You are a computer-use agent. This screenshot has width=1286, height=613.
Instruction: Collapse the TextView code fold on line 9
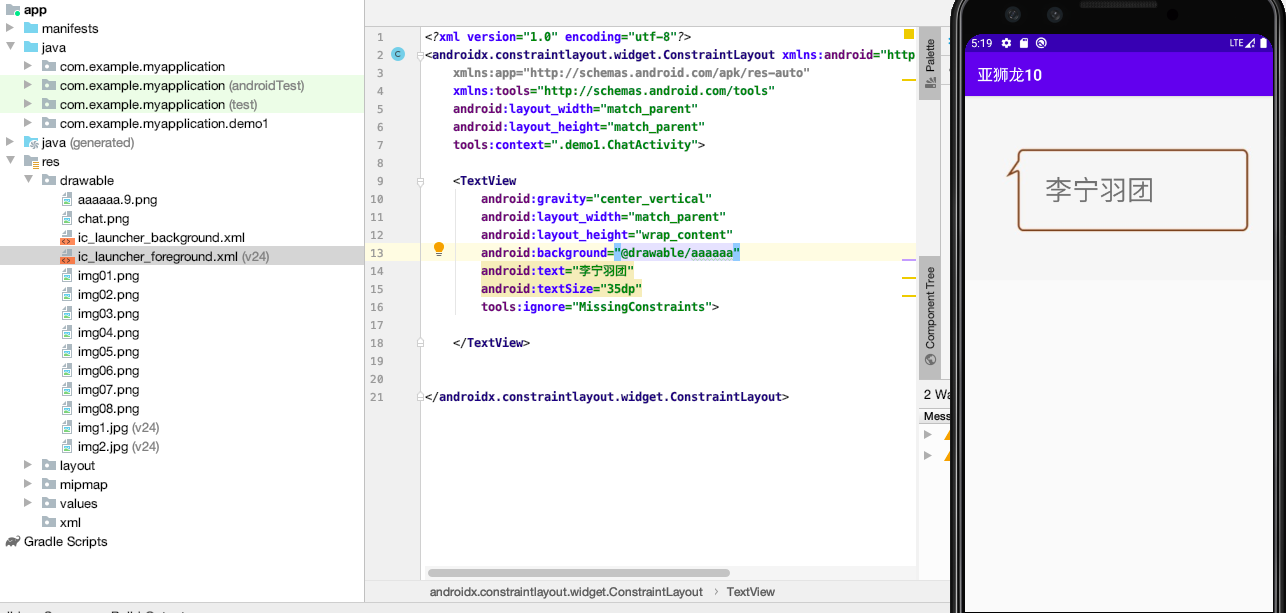pos(421,181)
